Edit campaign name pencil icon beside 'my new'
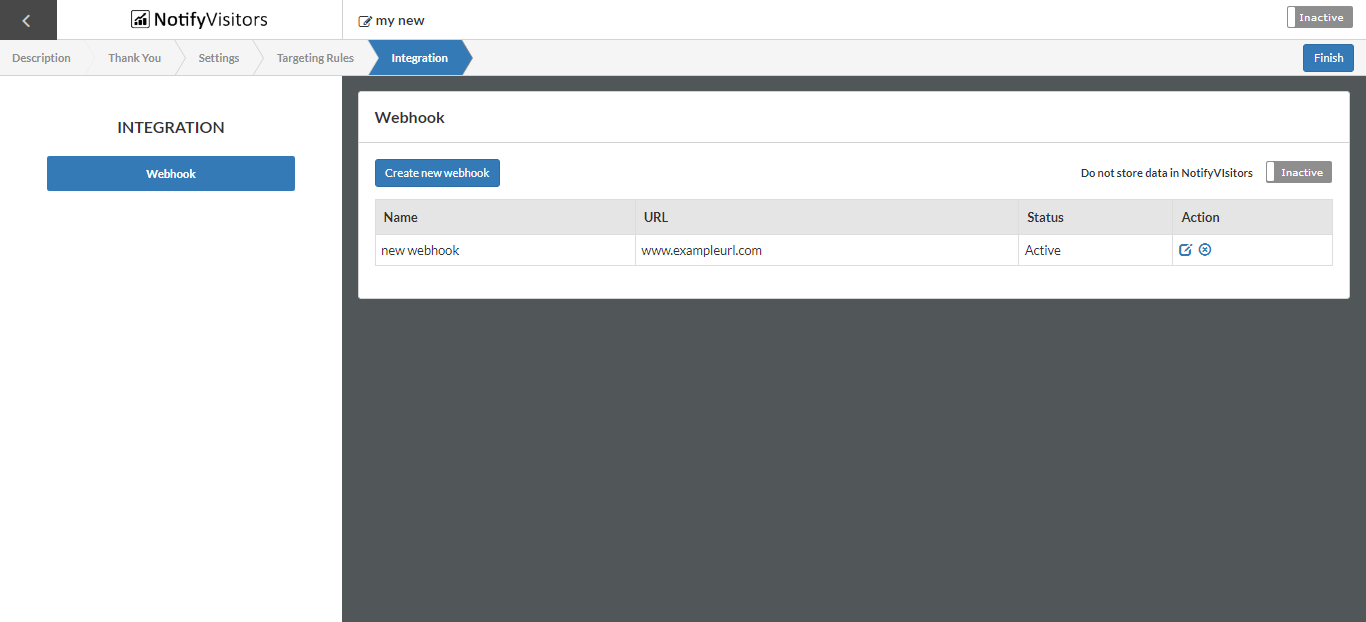The image size is (1366, 622). (x=365, y=21)
